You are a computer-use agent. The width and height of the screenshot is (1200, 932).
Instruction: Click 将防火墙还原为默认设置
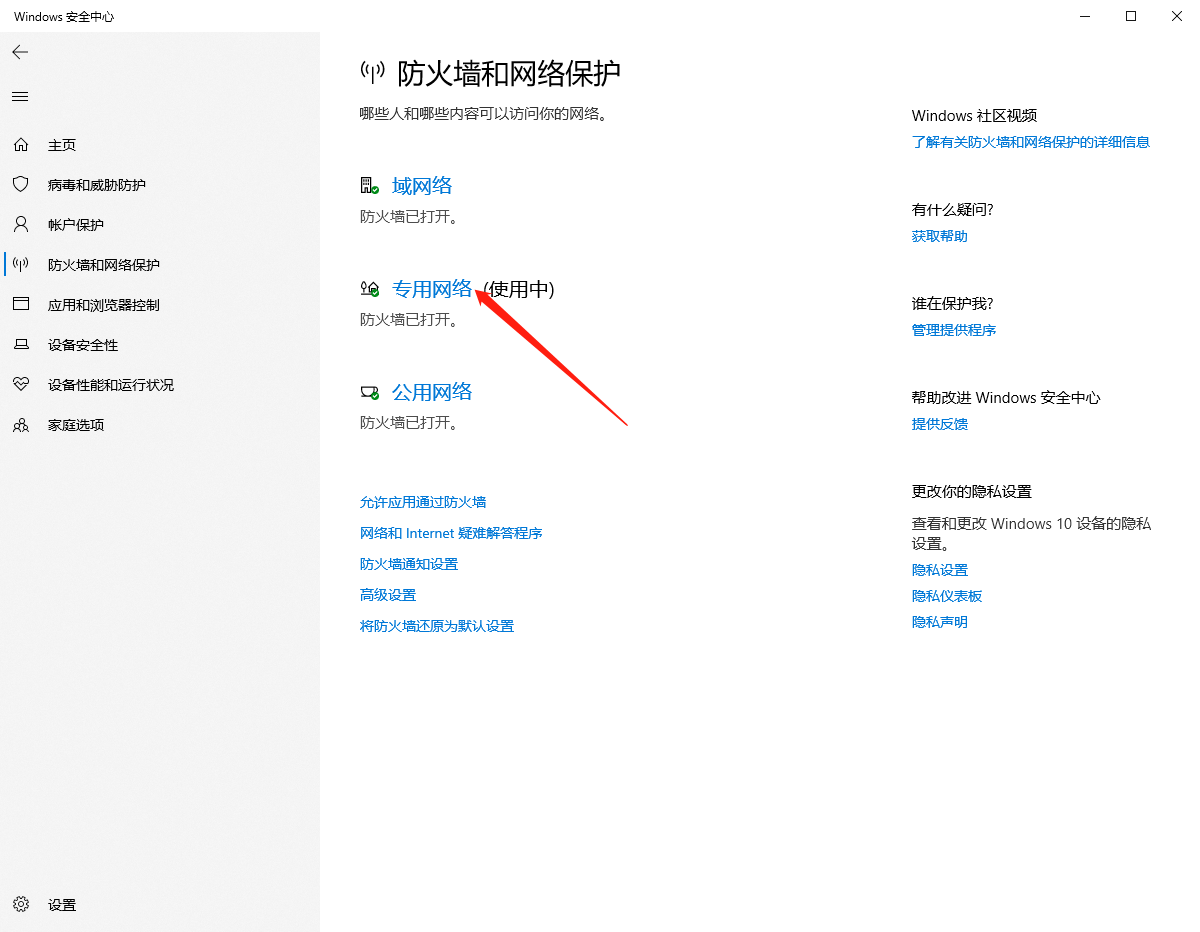pos(437,626)
